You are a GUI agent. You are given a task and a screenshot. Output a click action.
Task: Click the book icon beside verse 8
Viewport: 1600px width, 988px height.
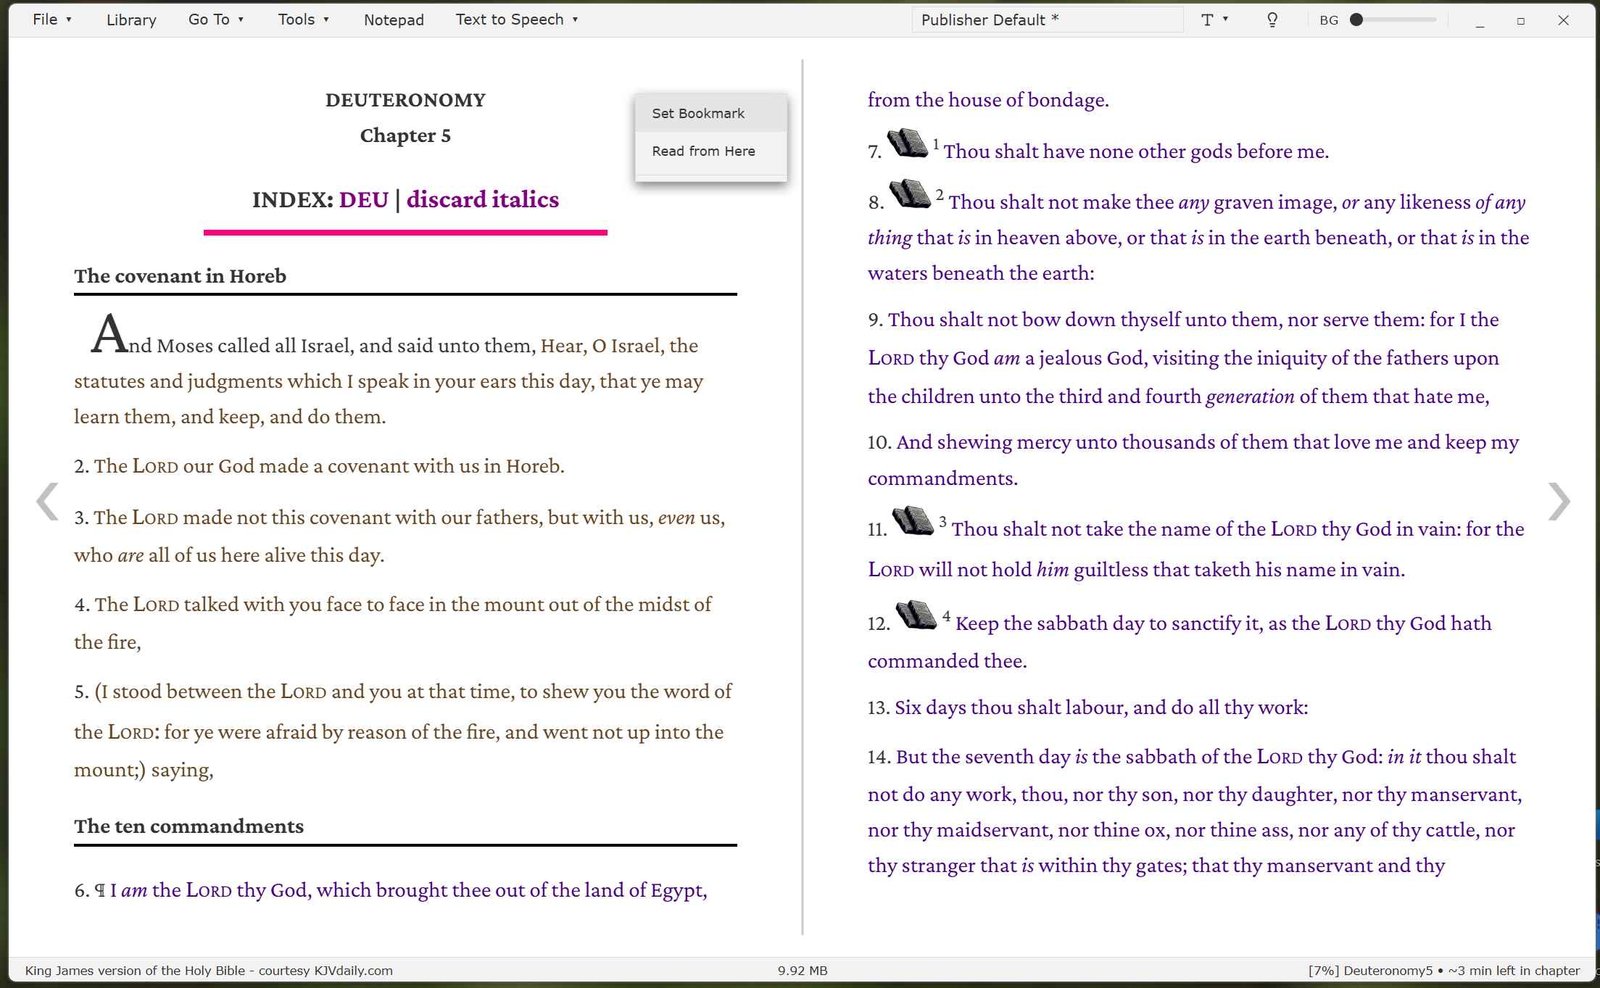coord(910,193)
